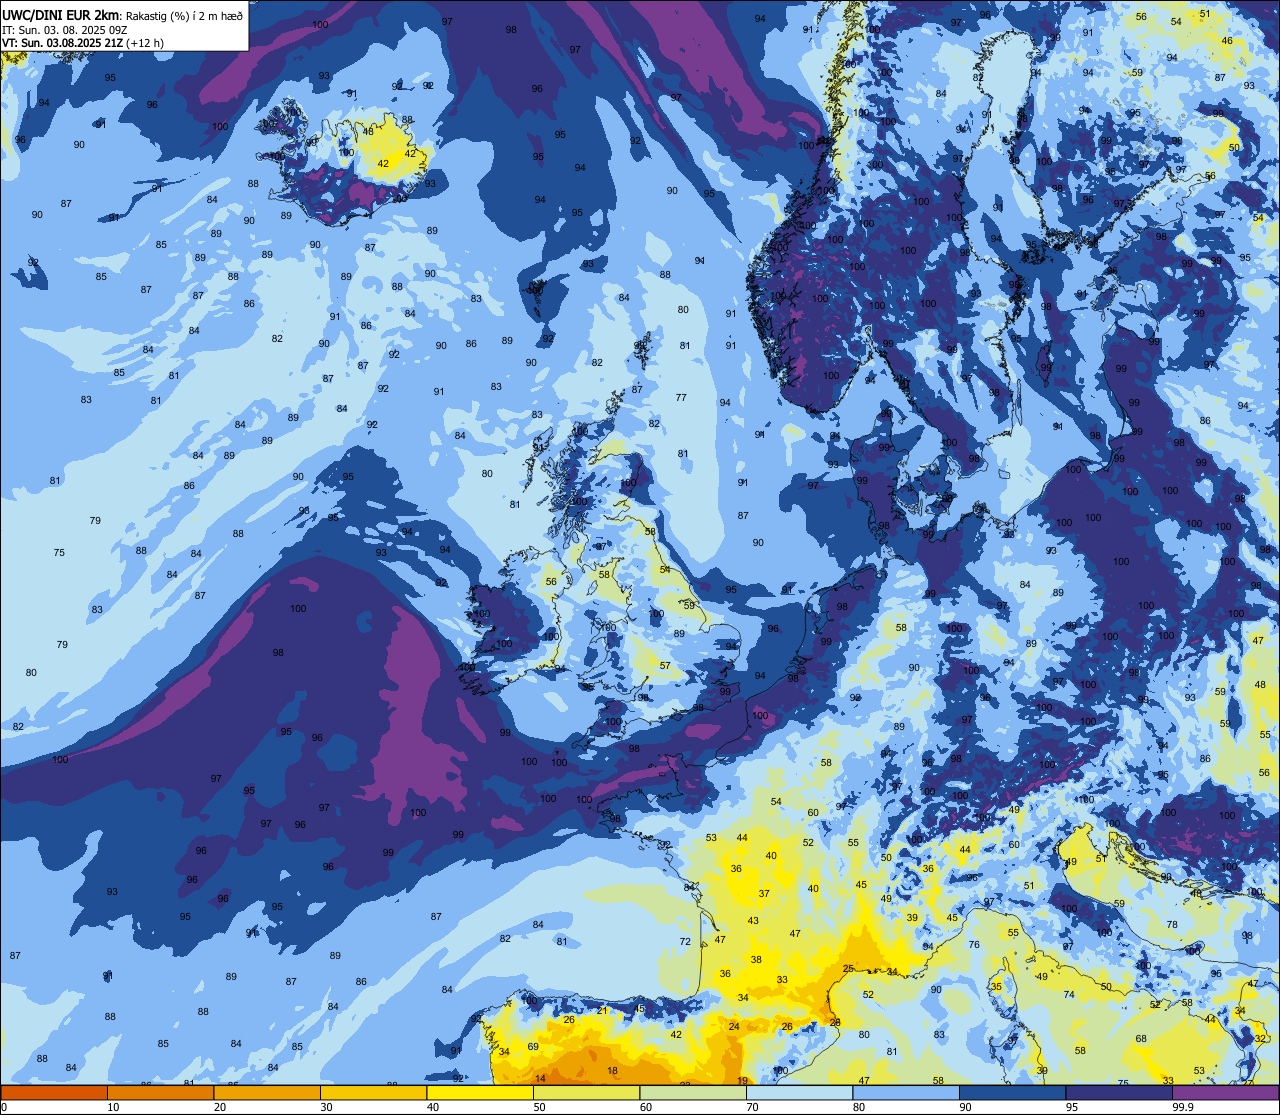The width and height of the screenshot is (1280, 1115).
Task: Click the legend tick label "70"
Action: point(752,1107)
